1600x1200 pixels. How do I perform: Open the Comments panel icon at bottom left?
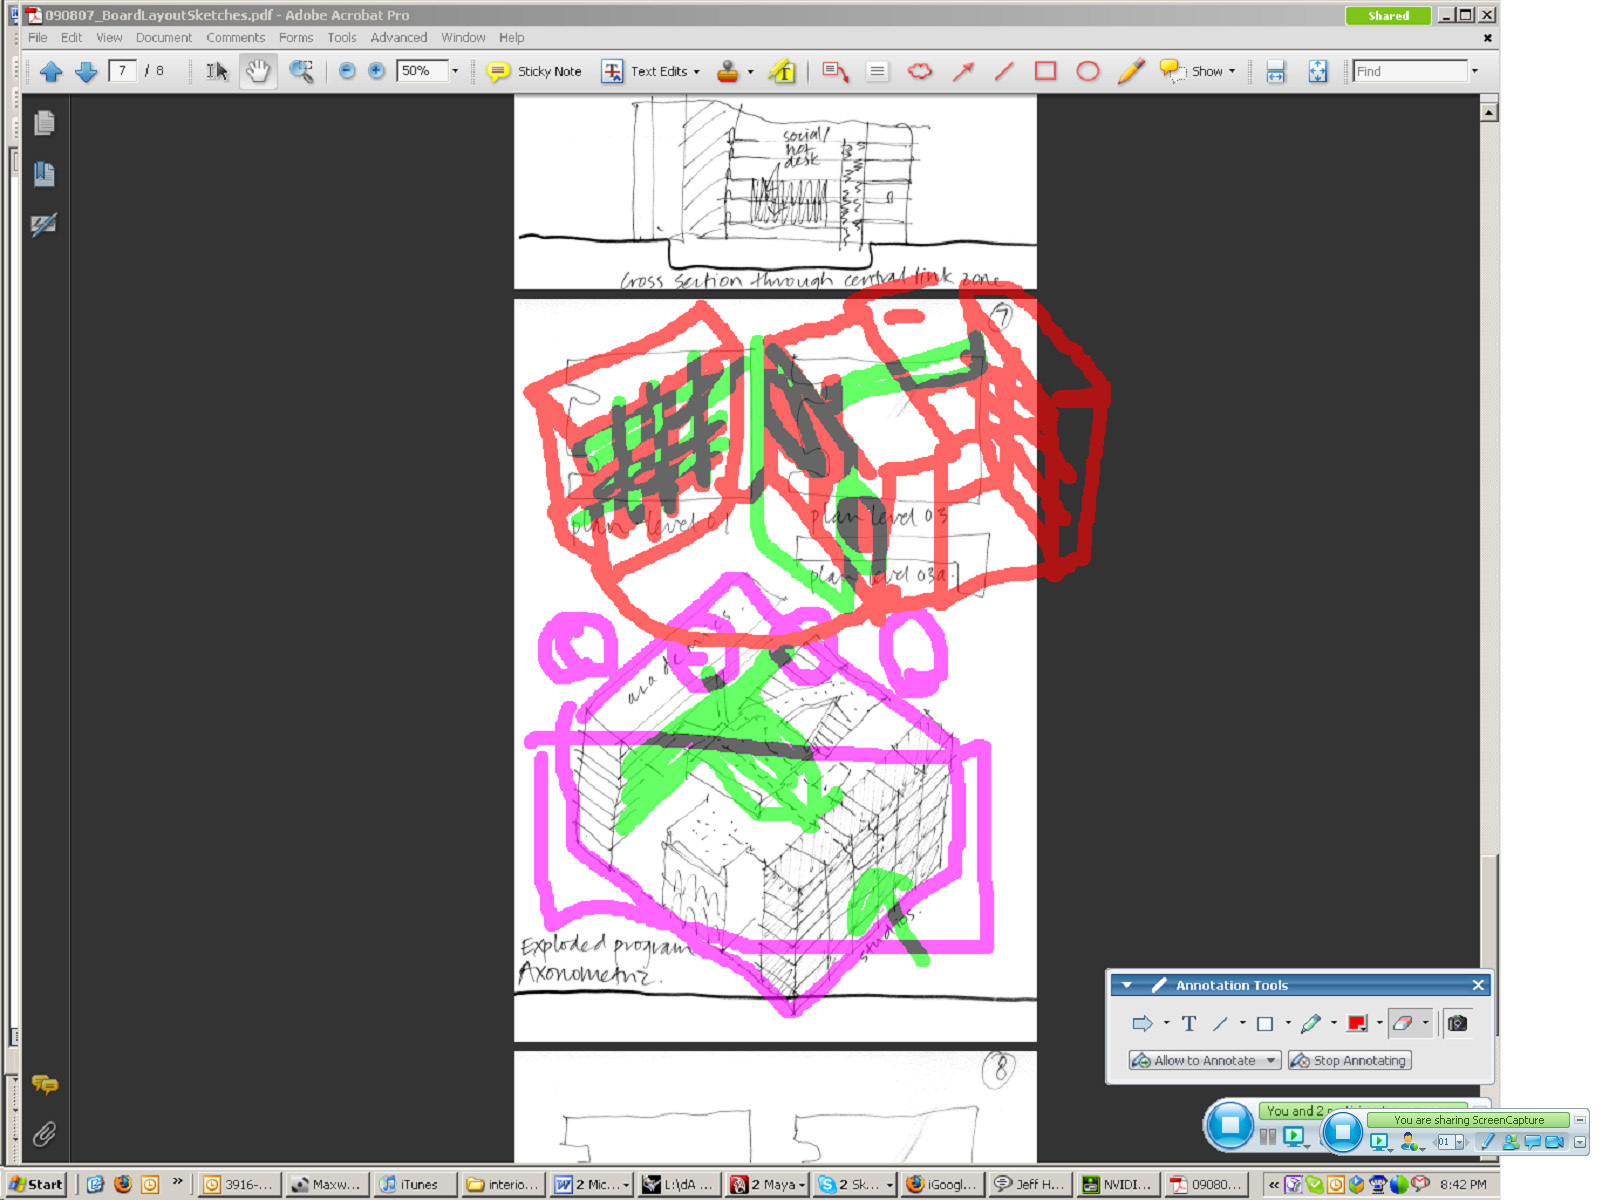click(44, 1084)
